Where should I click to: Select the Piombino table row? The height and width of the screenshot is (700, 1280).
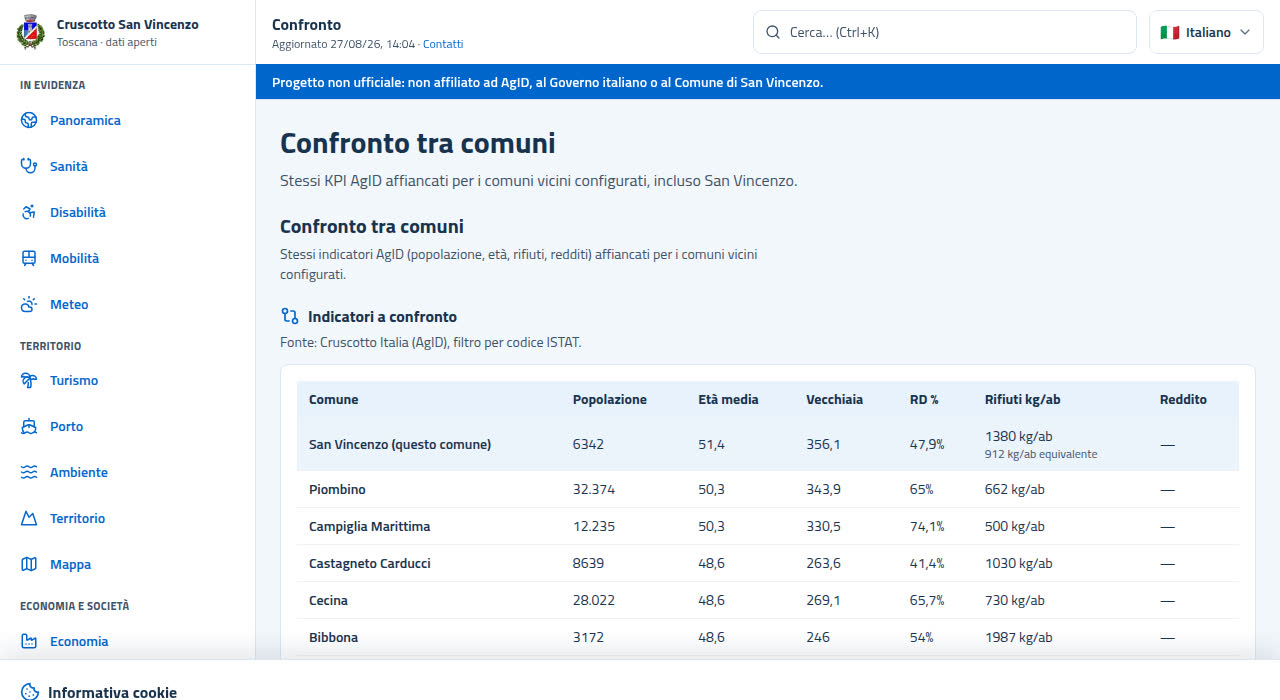(x=768, y=490)
